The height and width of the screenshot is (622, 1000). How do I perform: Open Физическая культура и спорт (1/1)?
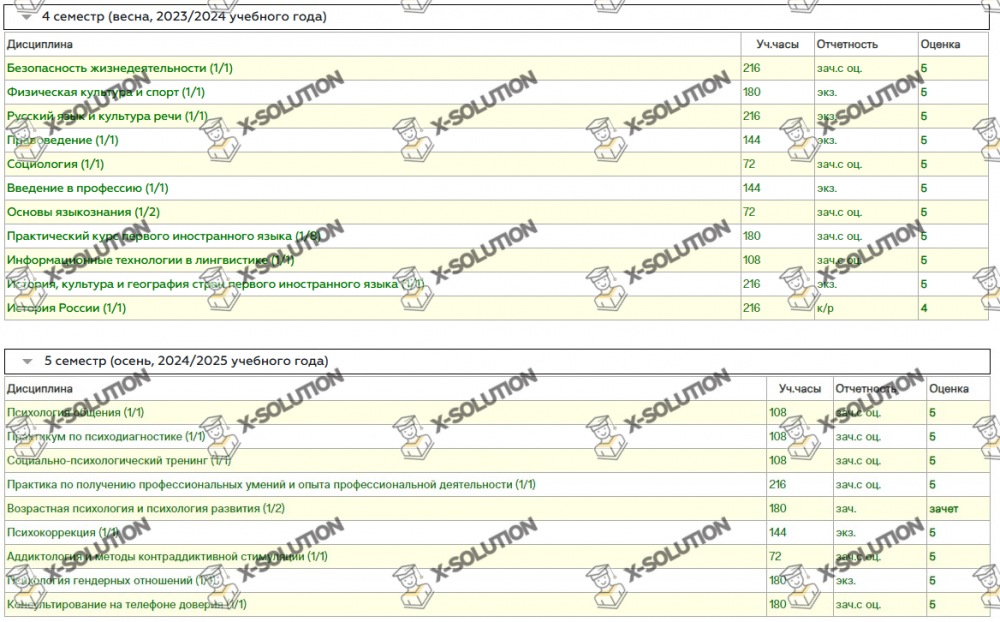[x=106, y=93]
